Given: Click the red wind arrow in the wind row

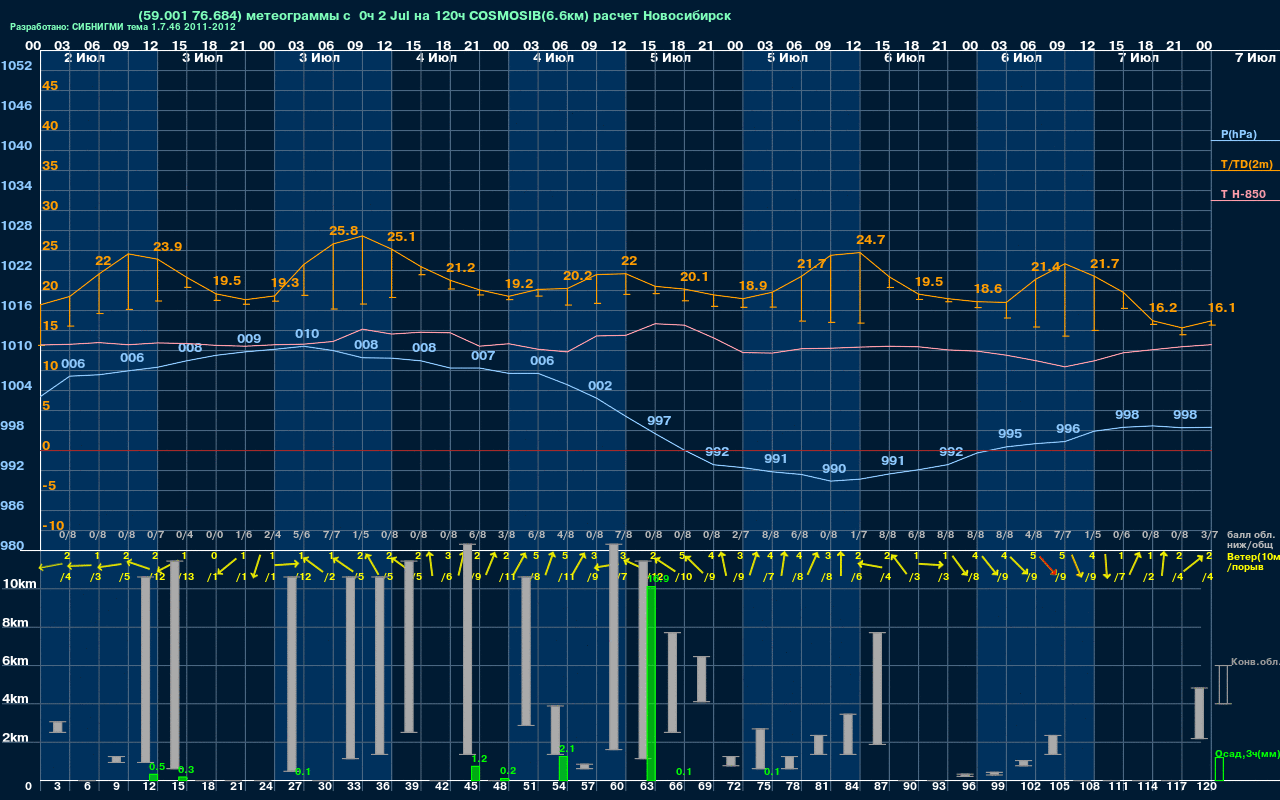Looking at the screenshot, I should pyautogui.click(x=1048, y=566).
